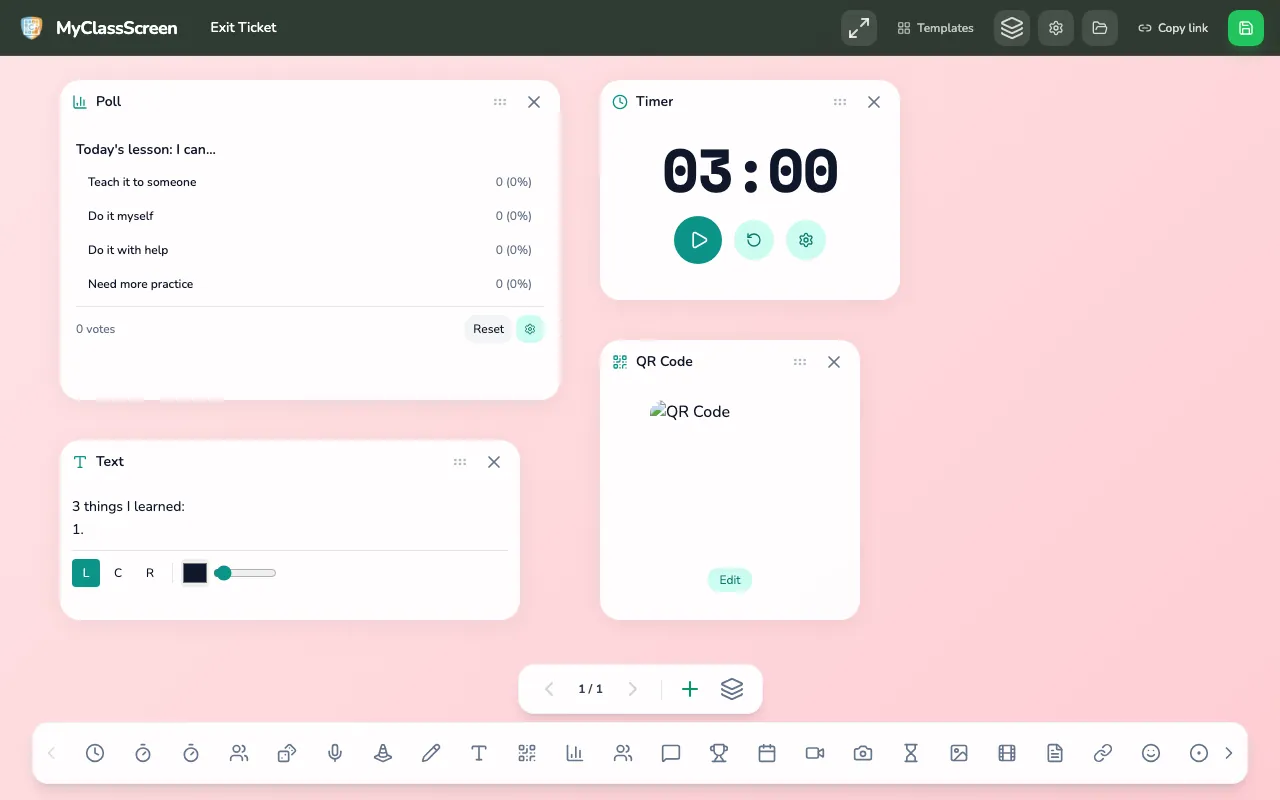Add the microphone sound-level widget

[x=335, y=753]
